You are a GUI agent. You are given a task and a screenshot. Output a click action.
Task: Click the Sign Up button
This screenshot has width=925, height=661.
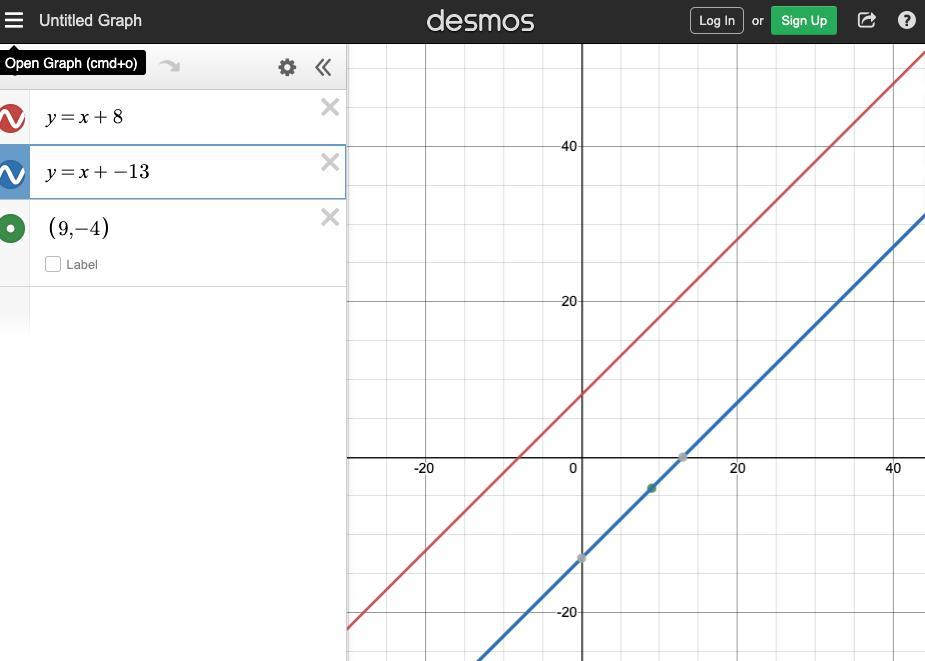803,21
